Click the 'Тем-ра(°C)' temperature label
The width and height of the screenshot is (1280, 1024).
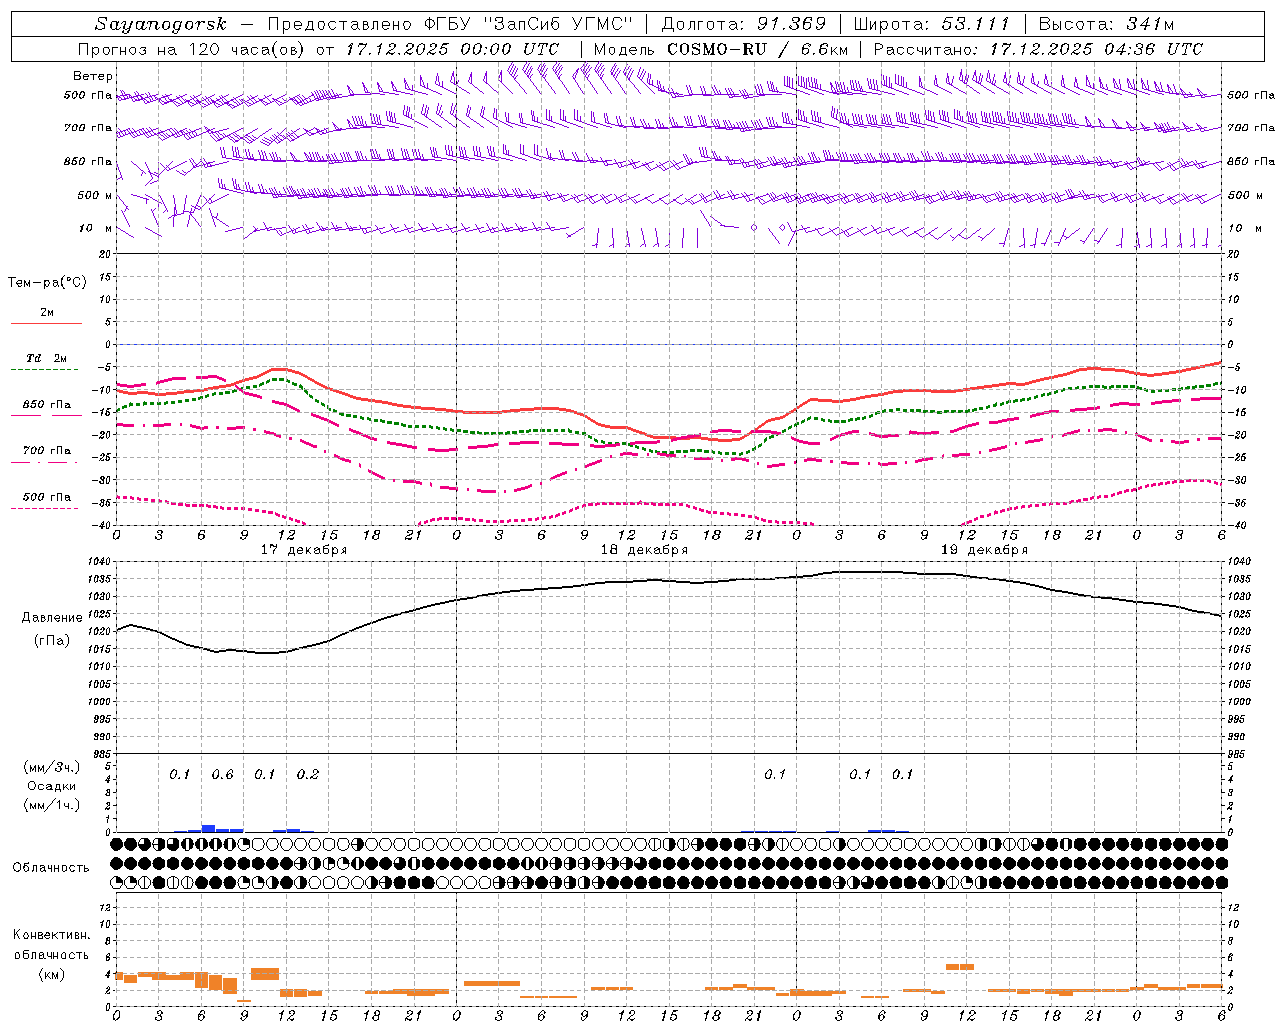pyautogui.click(x=47, y=283)
